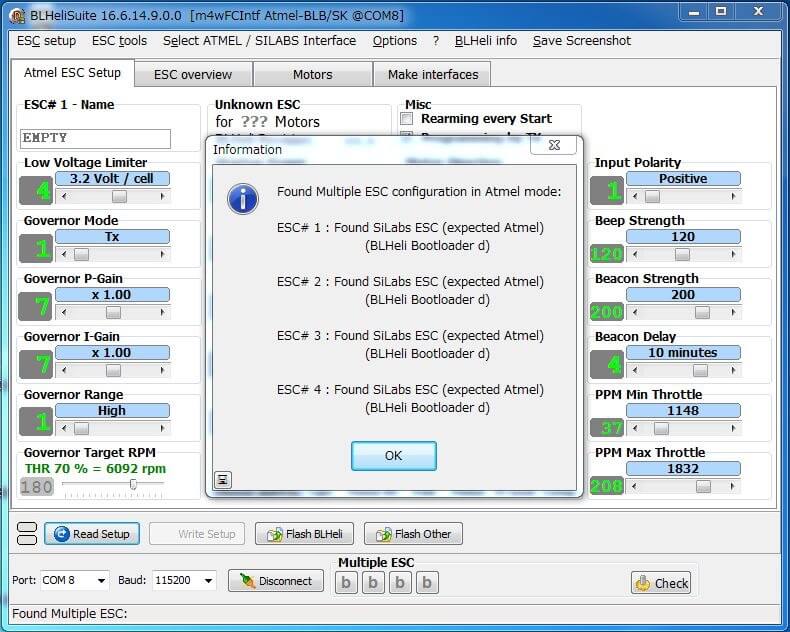
Task: Click the PPM Min Throttle scrollbar thumb
Action: pyautogui.click(x=661, y=428)
